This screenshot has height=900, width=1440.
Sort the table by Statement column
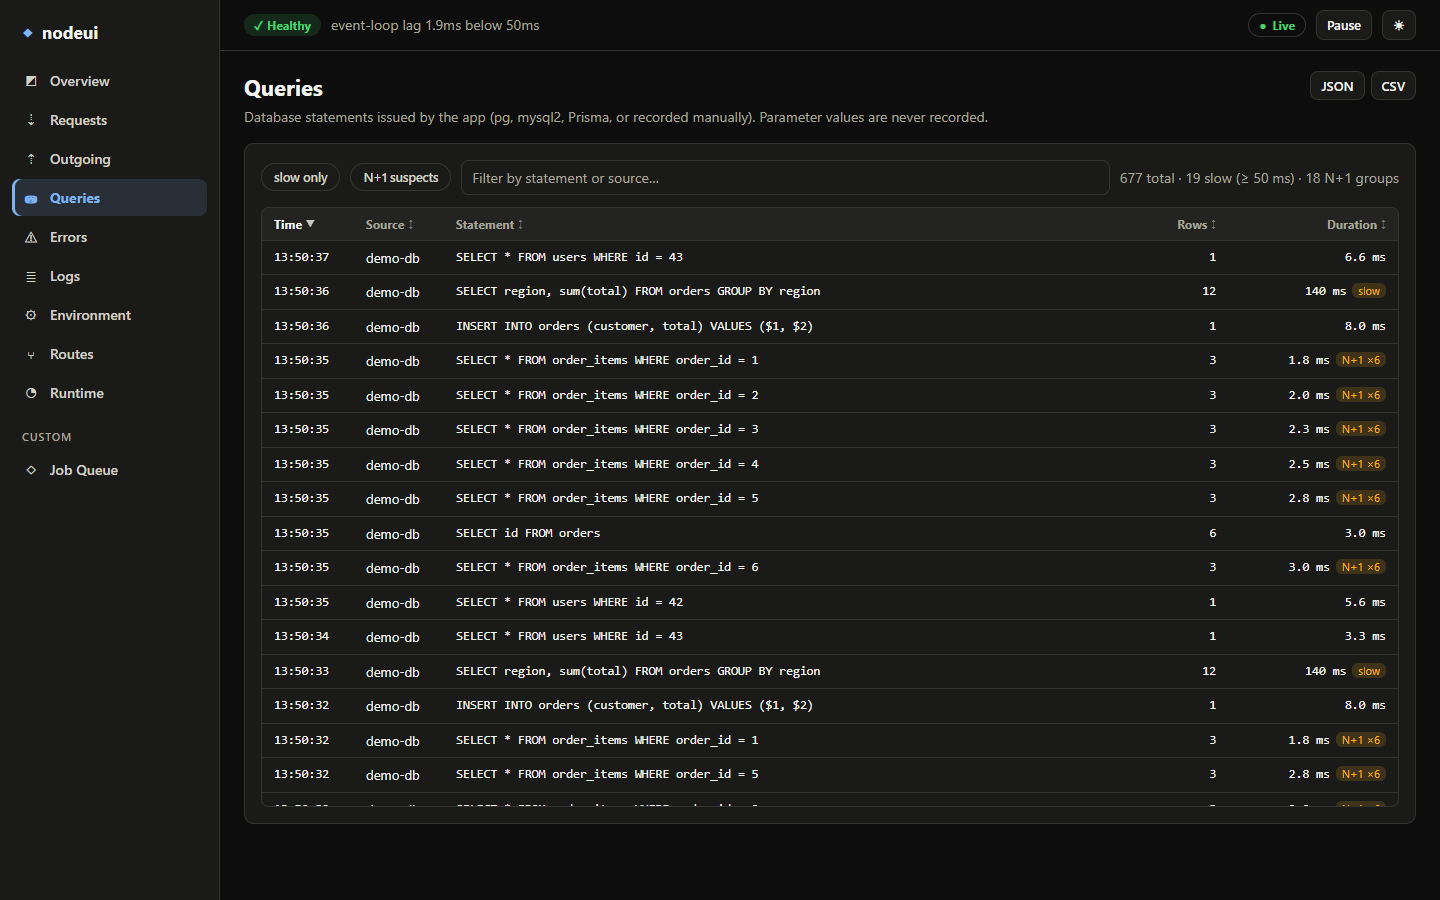tap(489, 224)
